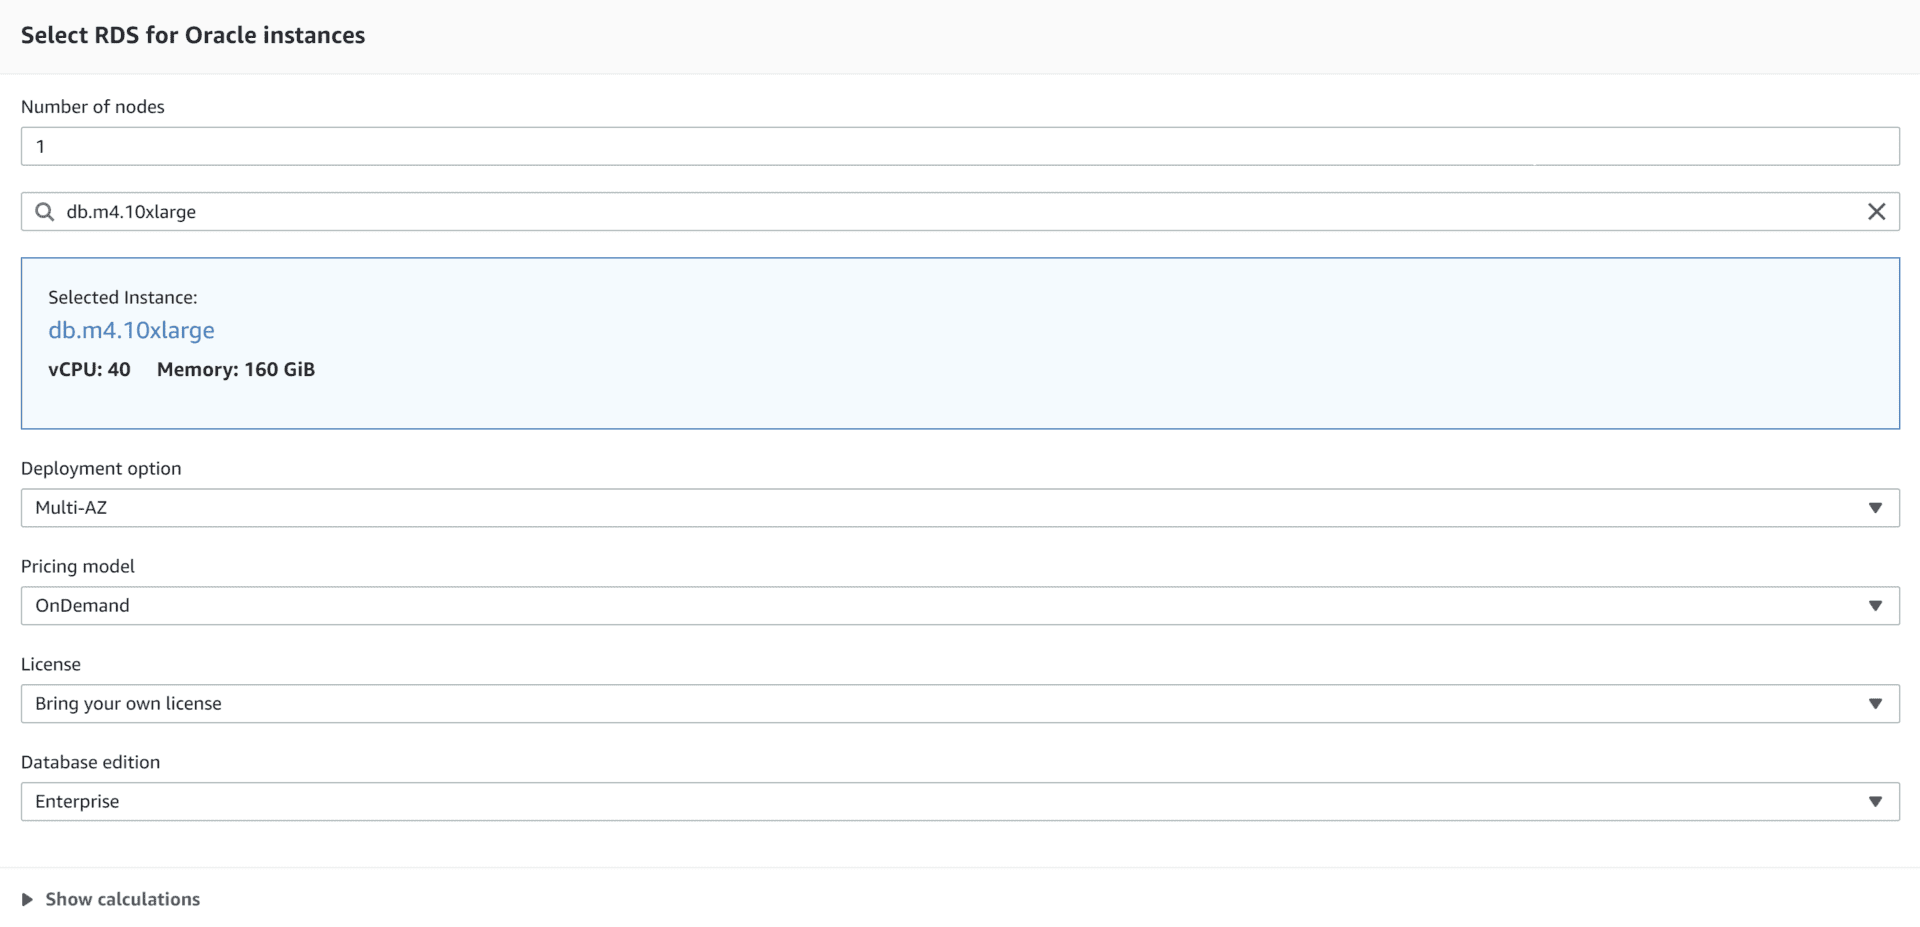Click the Select RDS for Oracle instances heading
Screen dimensions: 1920x927
[x=192, y=35]
